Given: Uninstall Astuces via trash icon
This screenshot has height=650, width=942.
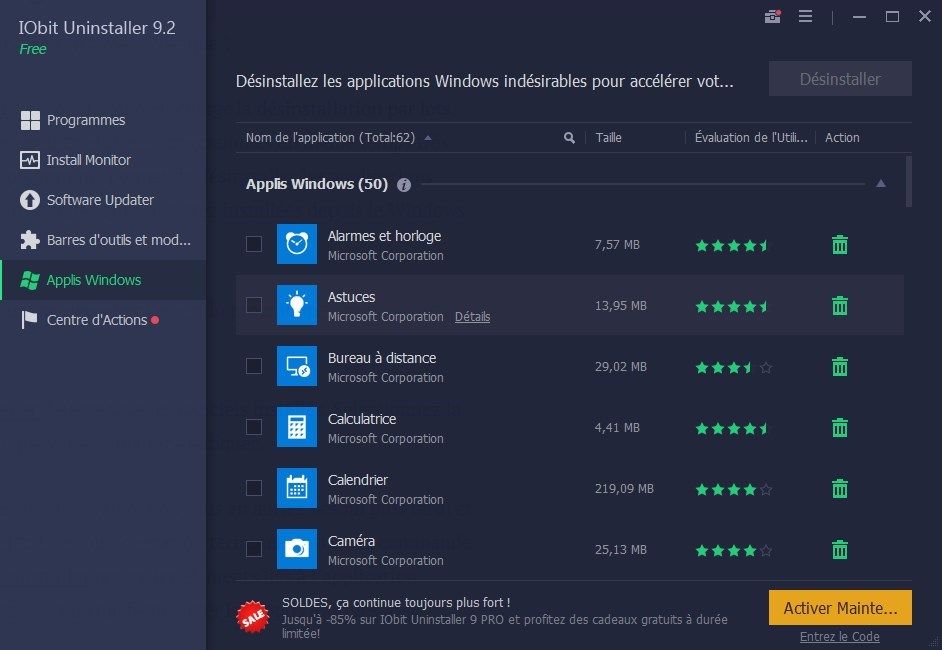Looking at the screenshot, I should (x=840, y=306).
